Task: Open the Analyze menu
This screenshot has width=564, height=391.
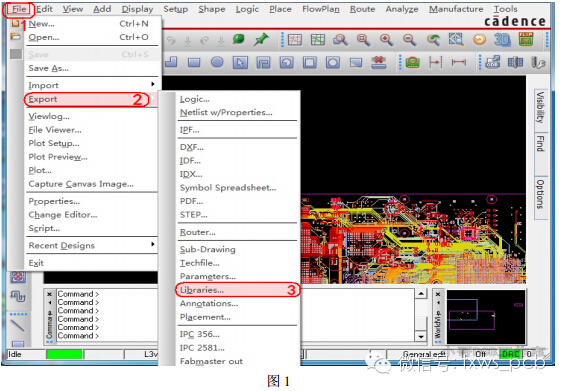Action: (x=402, y=9)
